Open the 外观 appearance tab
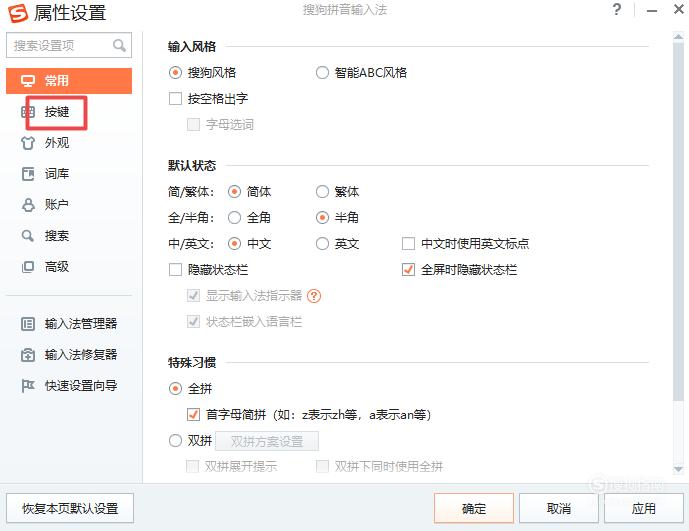 click(x=69, y=143)
